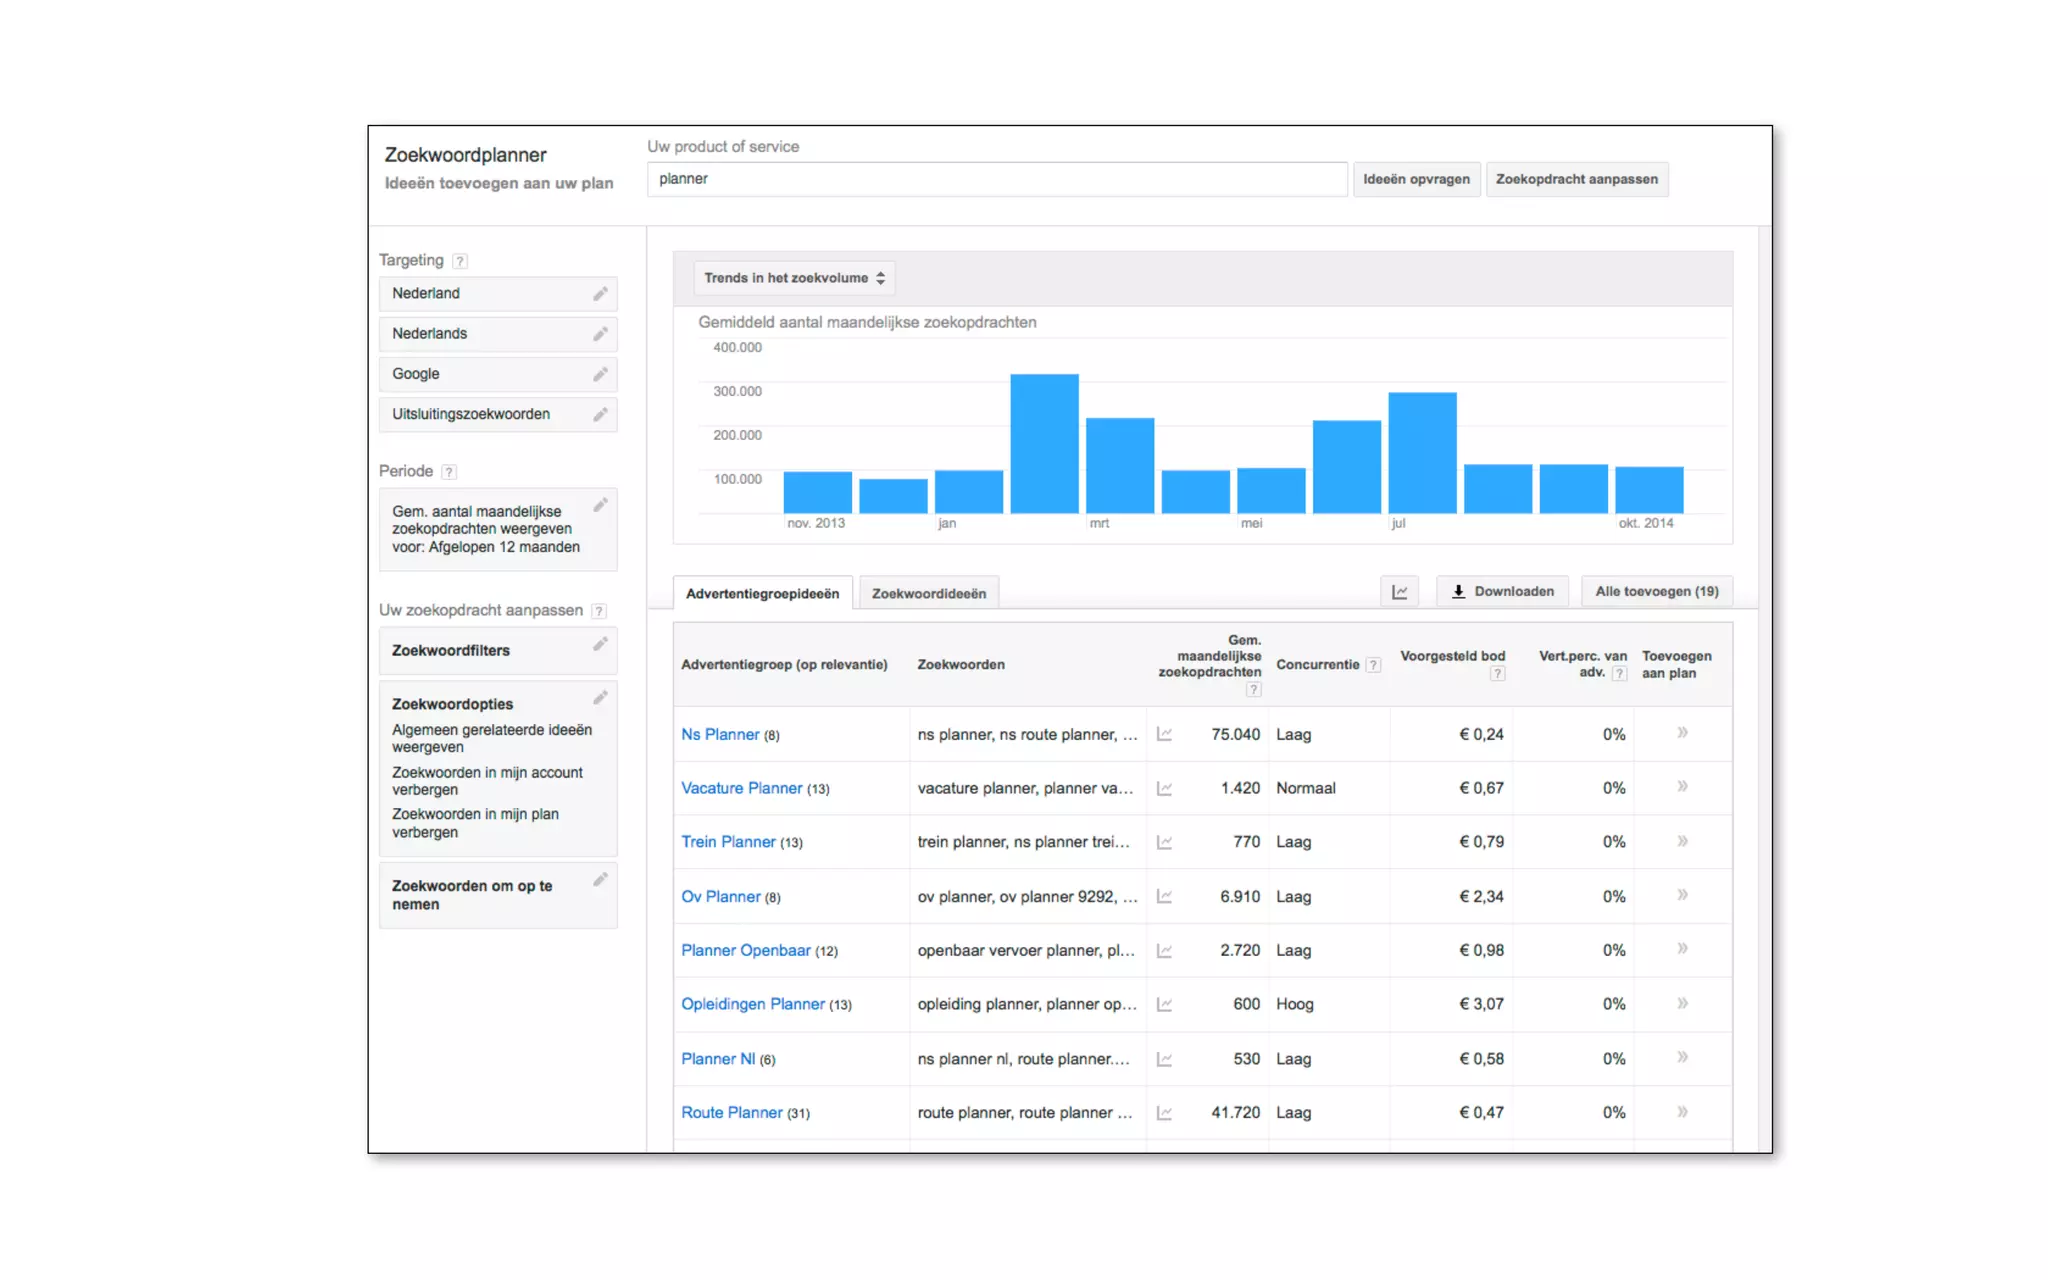Click the tallest blue bar in chart
This screenshot has height=1280, width=2048.
pyautogui.click(x=1044, y=443)
